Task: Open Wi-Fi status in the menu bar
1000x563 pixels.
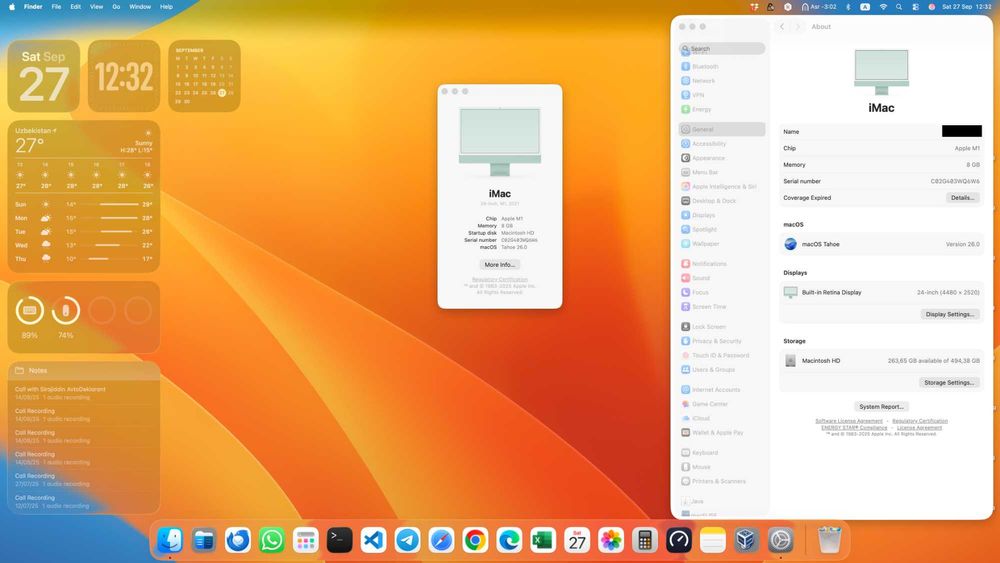Action: point(883,6)
